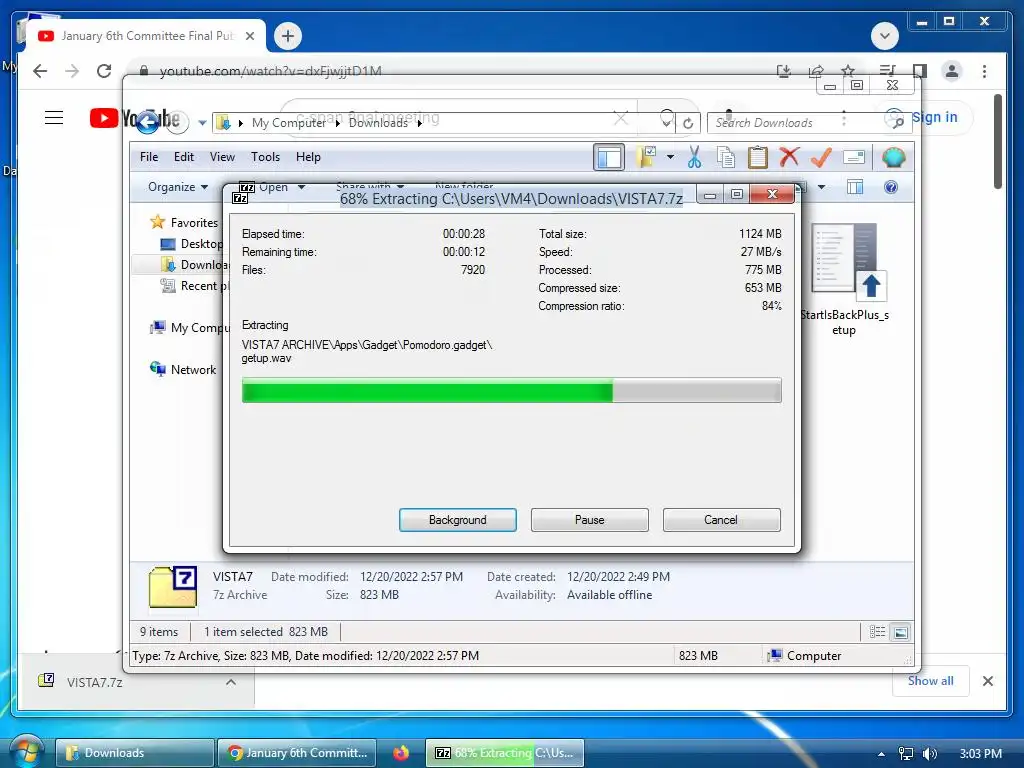Open VISTA7.7z from downloads bar
Image resolution: width=1024 pixels, height=768 pixels.
click(94, 682)
